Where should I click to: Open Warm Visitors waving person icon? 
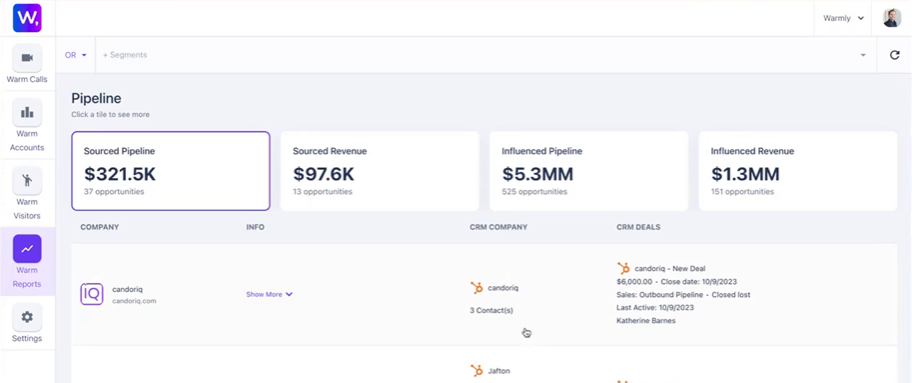point(27,180)
